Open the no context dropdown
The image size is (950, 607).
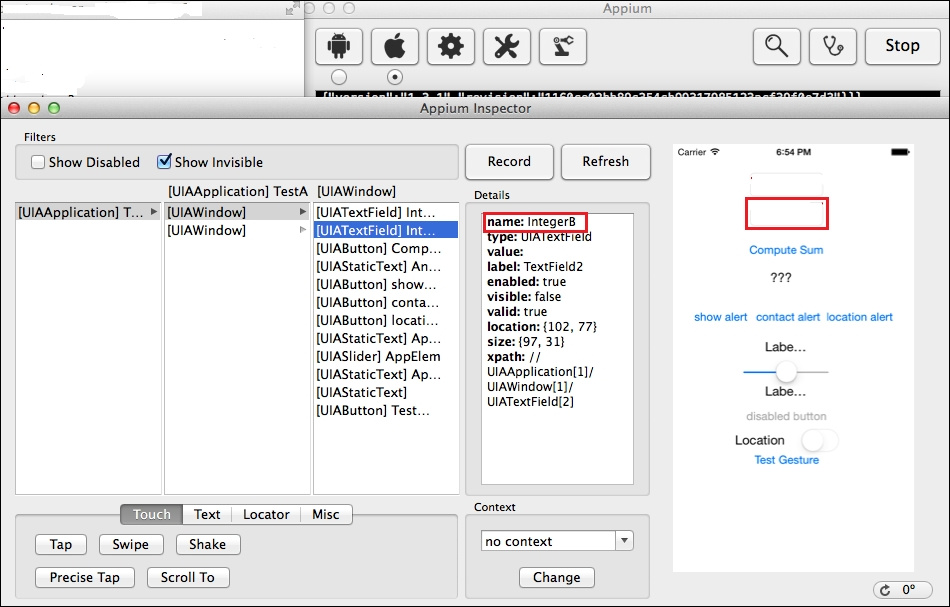[625, 540]
